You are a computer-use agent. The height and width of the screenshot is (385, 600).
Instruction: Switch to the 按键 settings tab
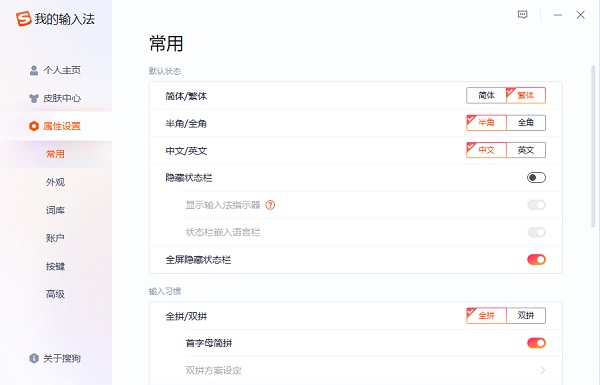tap(55, 266)
